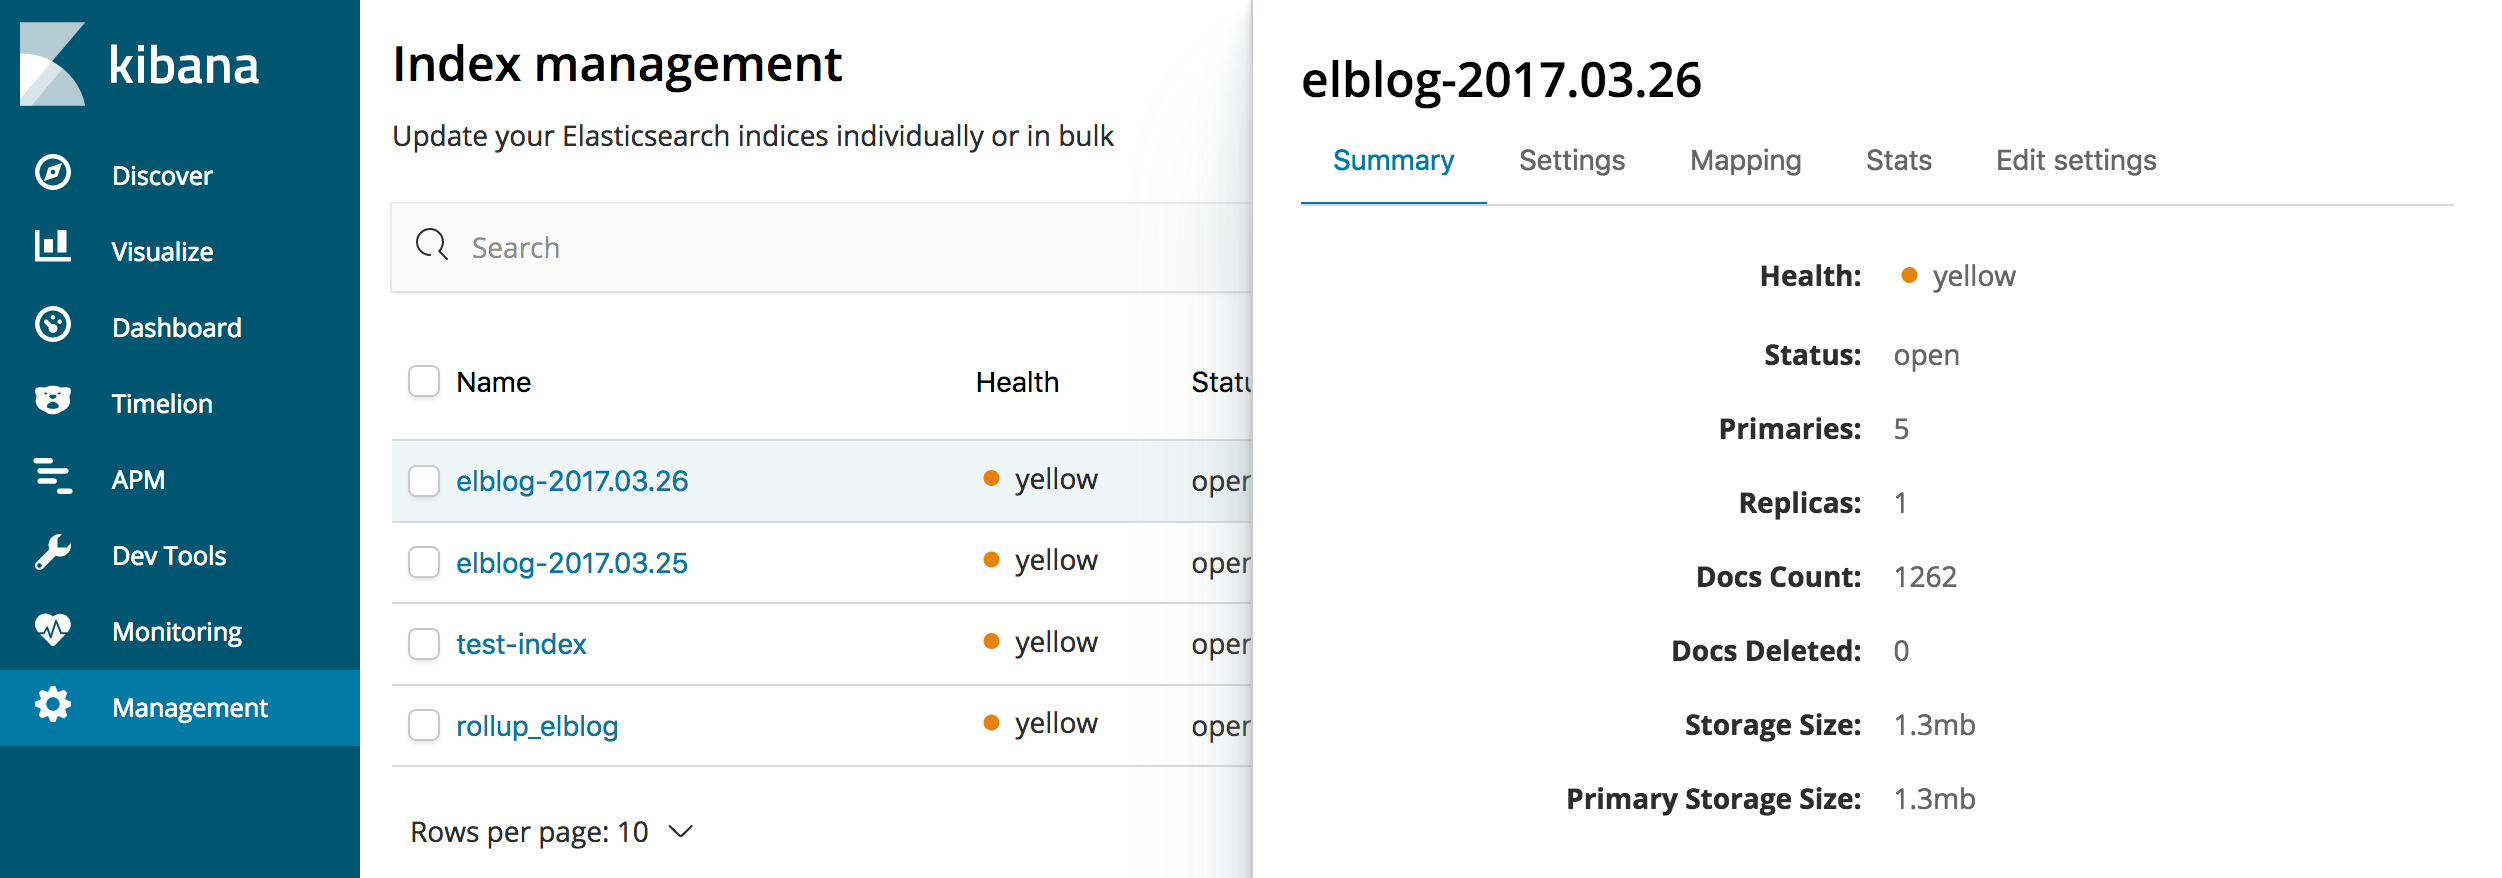This screenshot has height=878, width=2502.
Task: Open APM via its lines icon
Action: (x=52, y=476)
